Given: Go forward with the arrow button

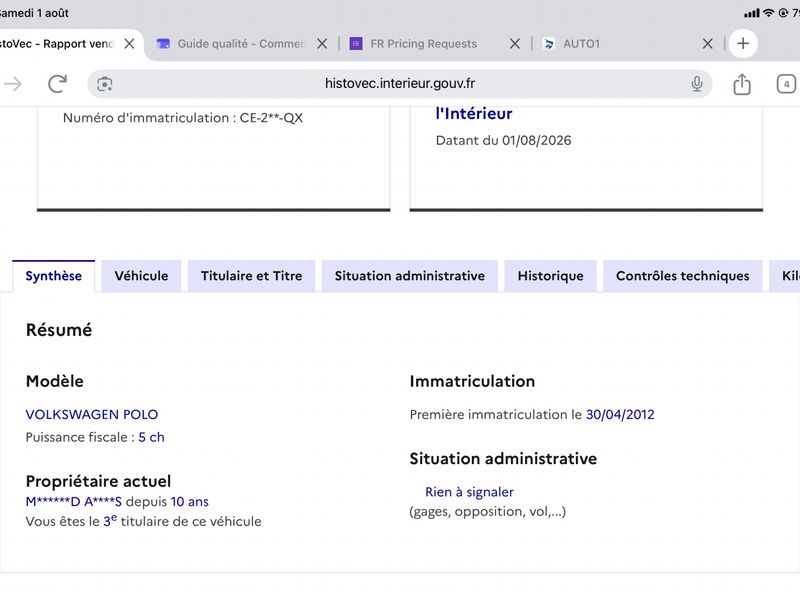Looking at the screenshot, I should tap(12, 84).
